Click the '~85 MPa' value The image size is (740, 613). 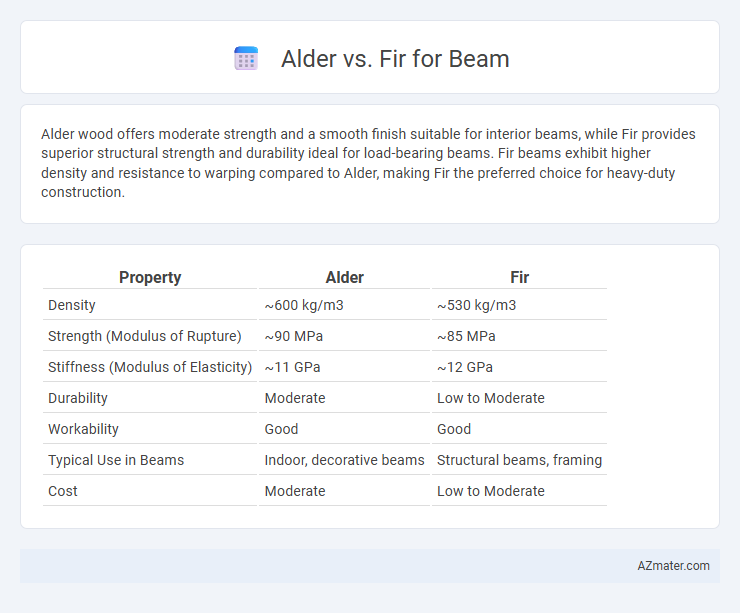pos(466,336)
